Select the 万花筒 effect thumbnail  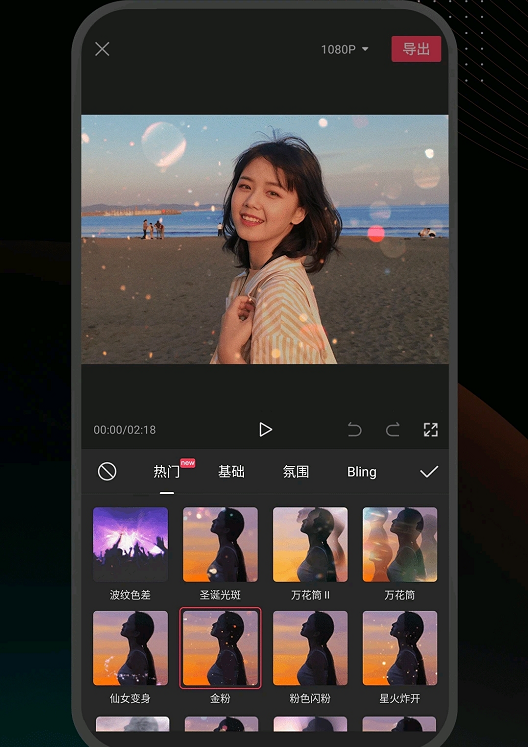400,545
